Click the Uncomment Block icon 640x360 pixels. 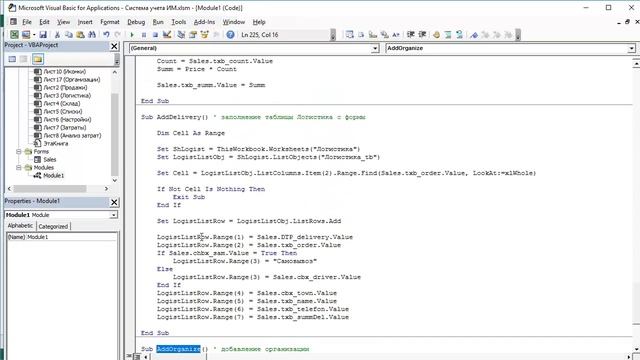point(459,35)
